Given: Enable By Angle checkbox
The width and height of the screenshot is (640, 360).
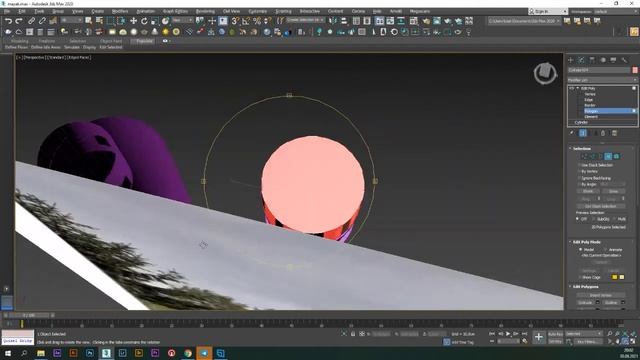Looking at the screenshot, I should coord(579,184).
